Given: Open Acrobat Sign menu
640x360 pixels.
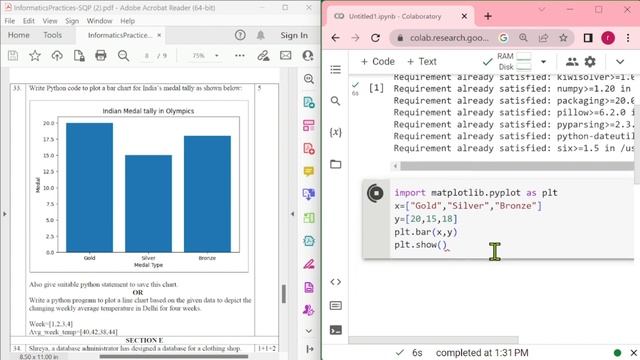Looking at the screenshot, I should 72,21.
